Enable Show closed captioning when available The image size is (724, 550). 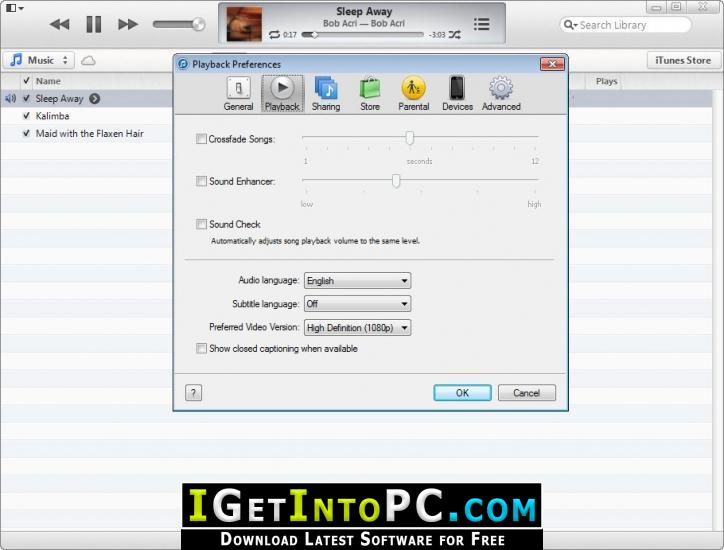pyautogui.click(x=201, y=348)
